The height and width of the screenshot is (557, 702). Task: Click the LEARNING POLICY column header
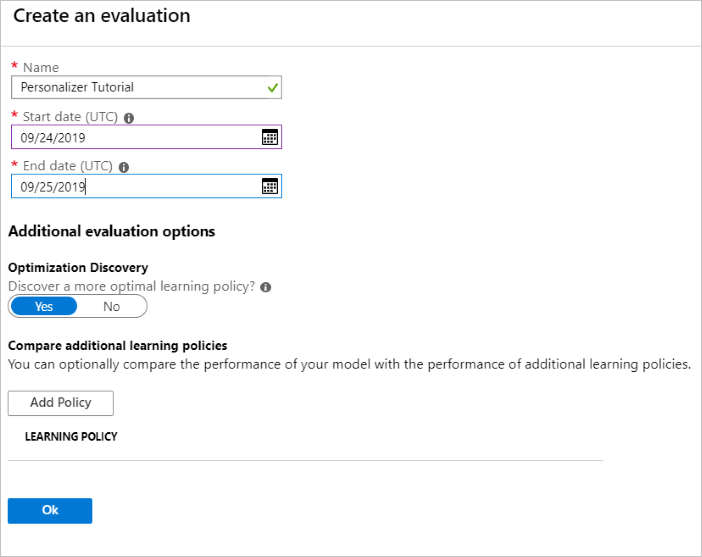71,437
